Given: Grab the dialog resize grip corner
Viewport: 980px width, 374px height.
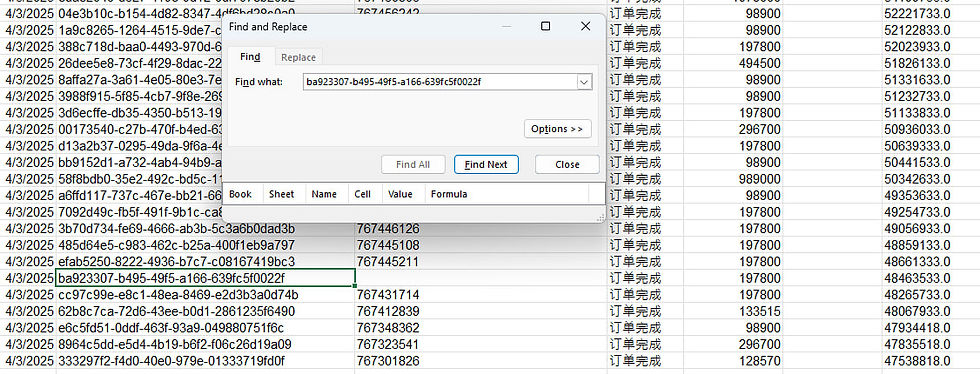Looking at the screenshot, I should tap(601, 218).
